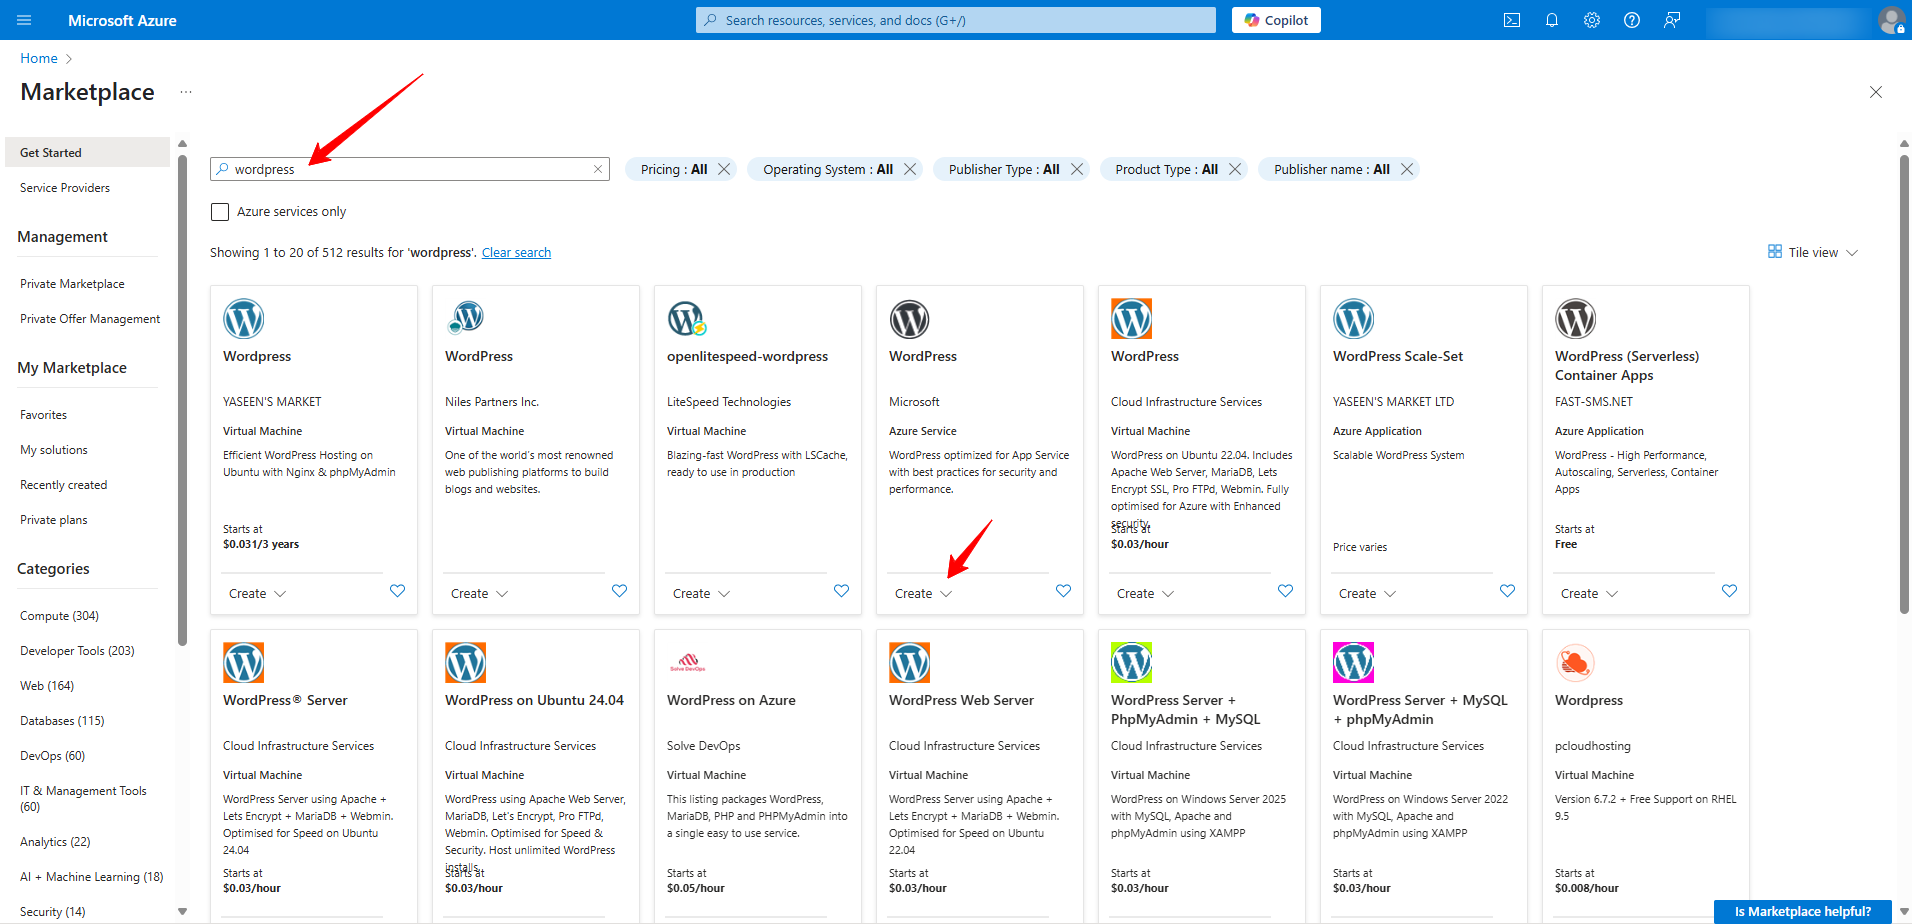Open the feedback icon in header
The width and height of the screenshot is (1912, 924).
coord(1672,20)
